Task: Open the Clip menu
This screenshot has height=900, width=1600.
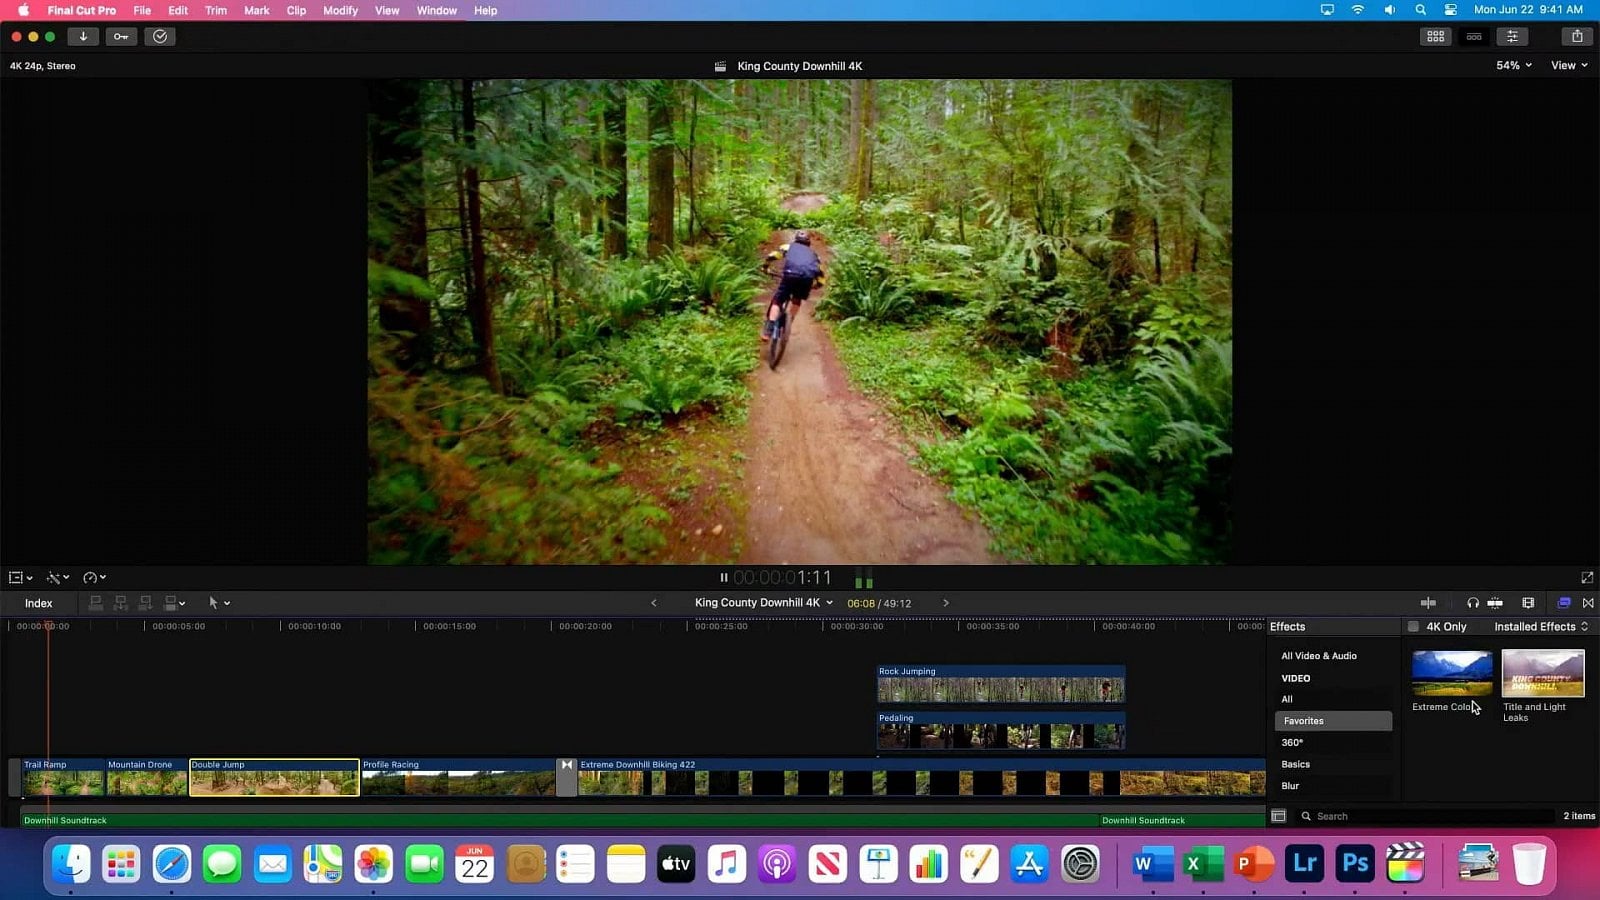Action: [x=296, y=10]
